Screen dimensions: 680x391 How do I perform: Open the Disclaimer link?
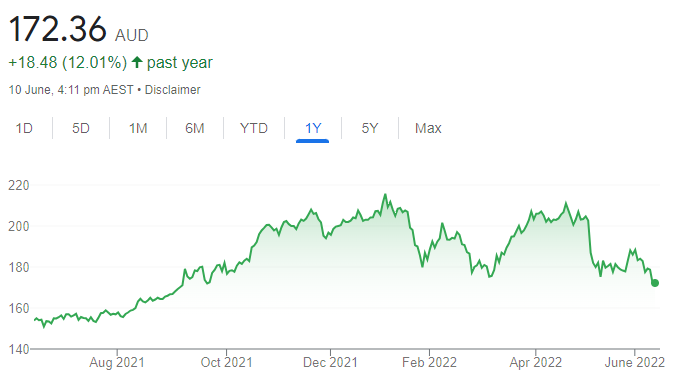173,90
